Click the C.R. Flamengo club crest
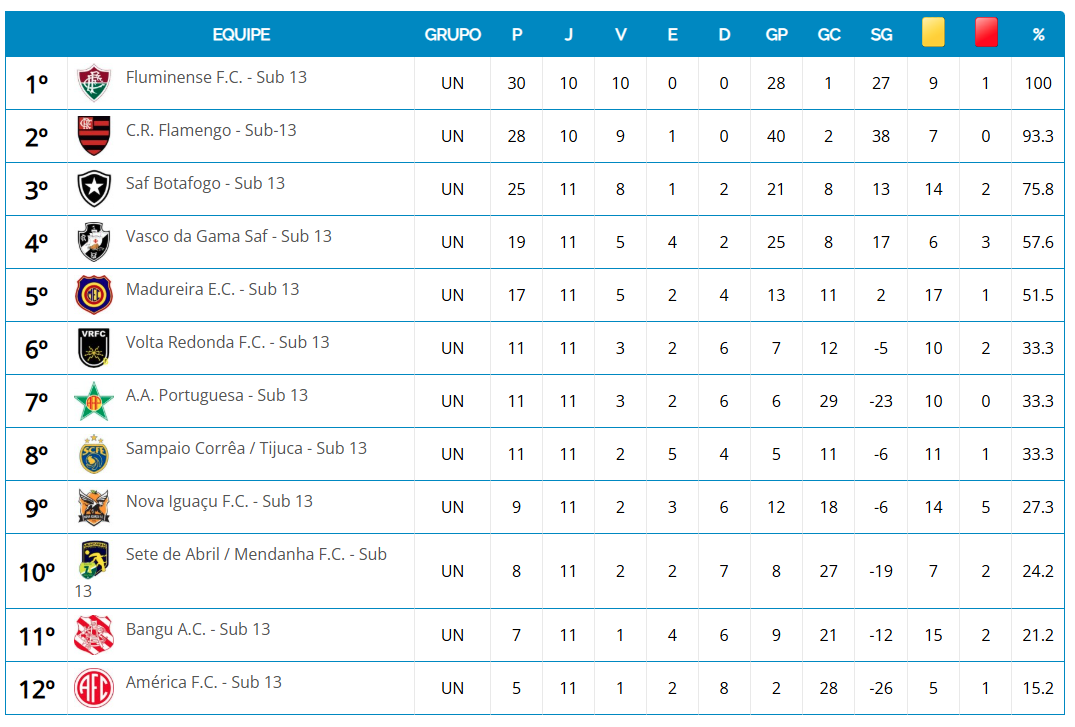The image size is (1075, 727). tap(93, 136)
